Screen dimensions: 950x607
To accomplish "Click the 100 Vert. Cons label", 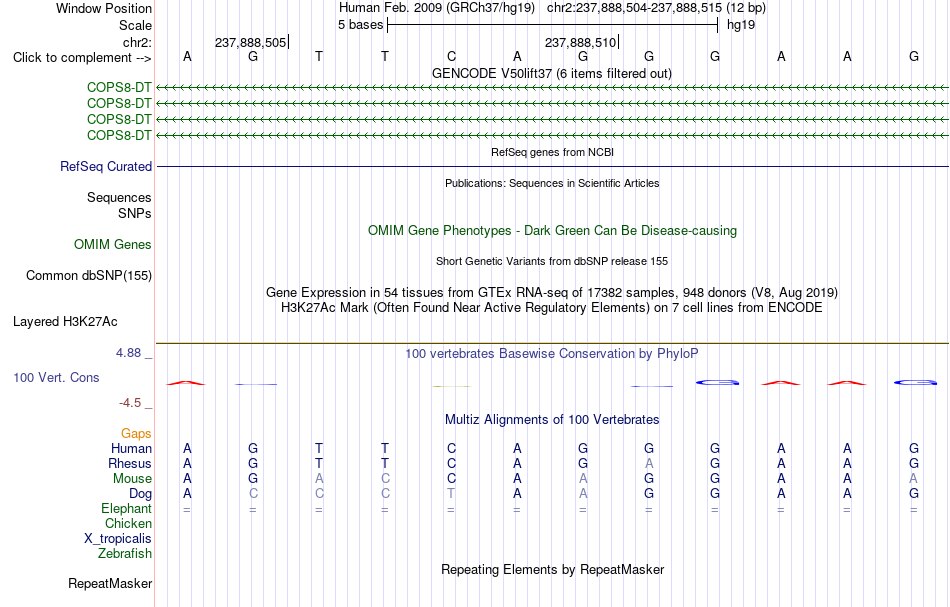I will (x=56, y=377).
